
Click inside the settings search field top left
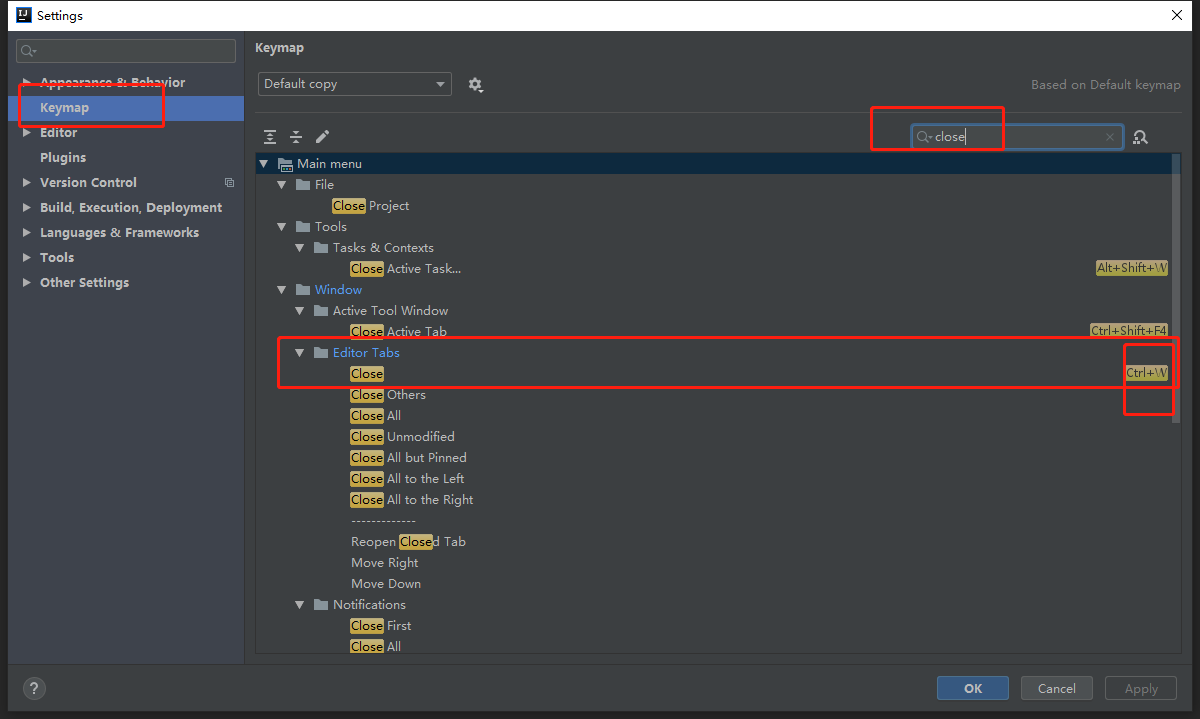125,50
